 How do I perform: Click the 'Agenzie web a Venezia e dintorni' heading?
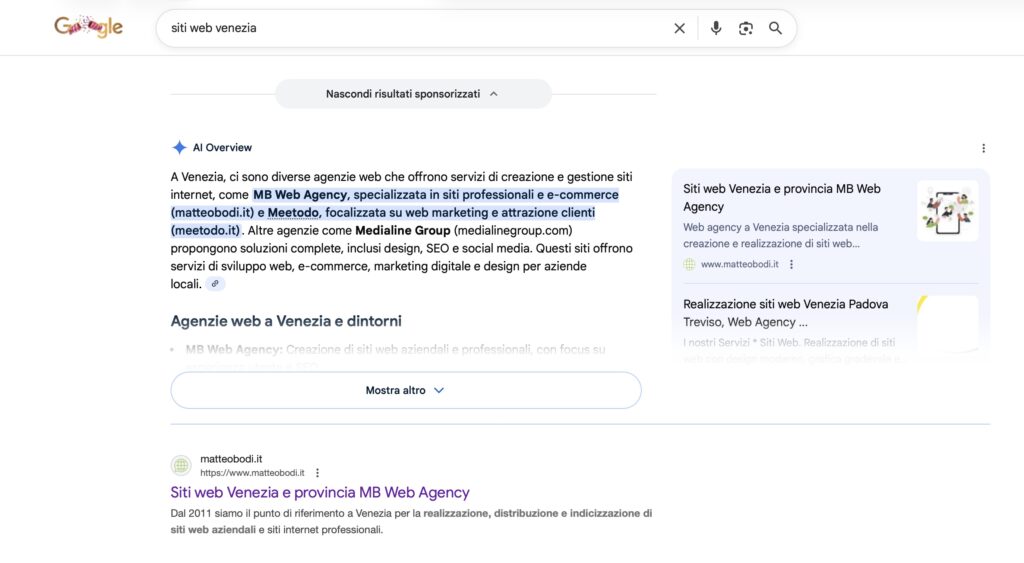[x=286, y=321]
